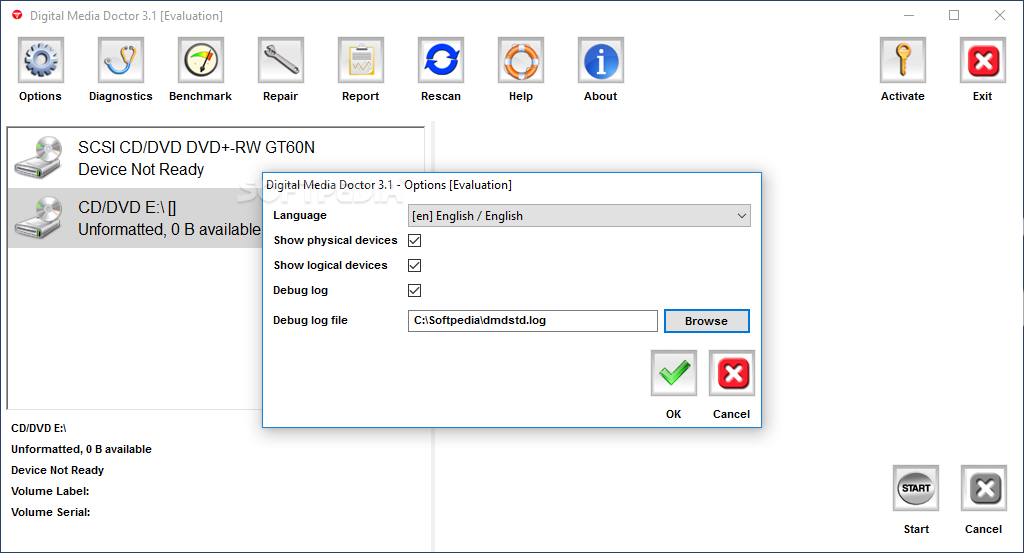Click the 'Language' label in Options dialog

coord(300,215)
